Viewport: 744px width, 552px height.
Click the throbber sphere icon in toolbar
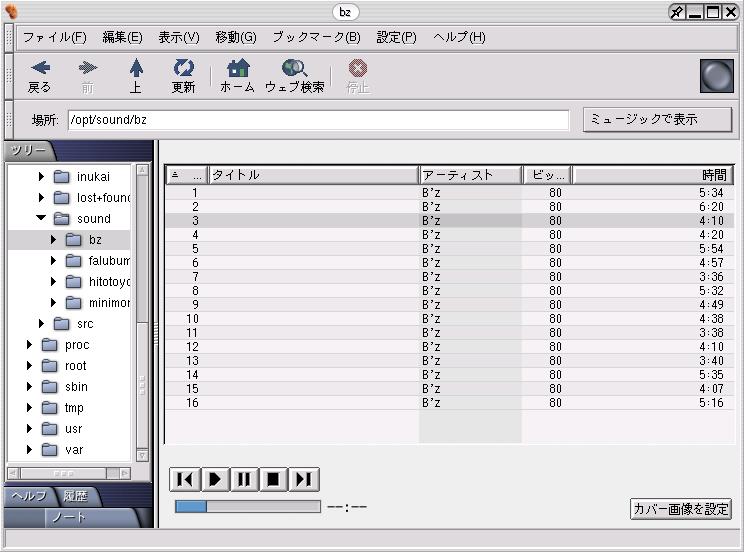[x=716, y=75]
